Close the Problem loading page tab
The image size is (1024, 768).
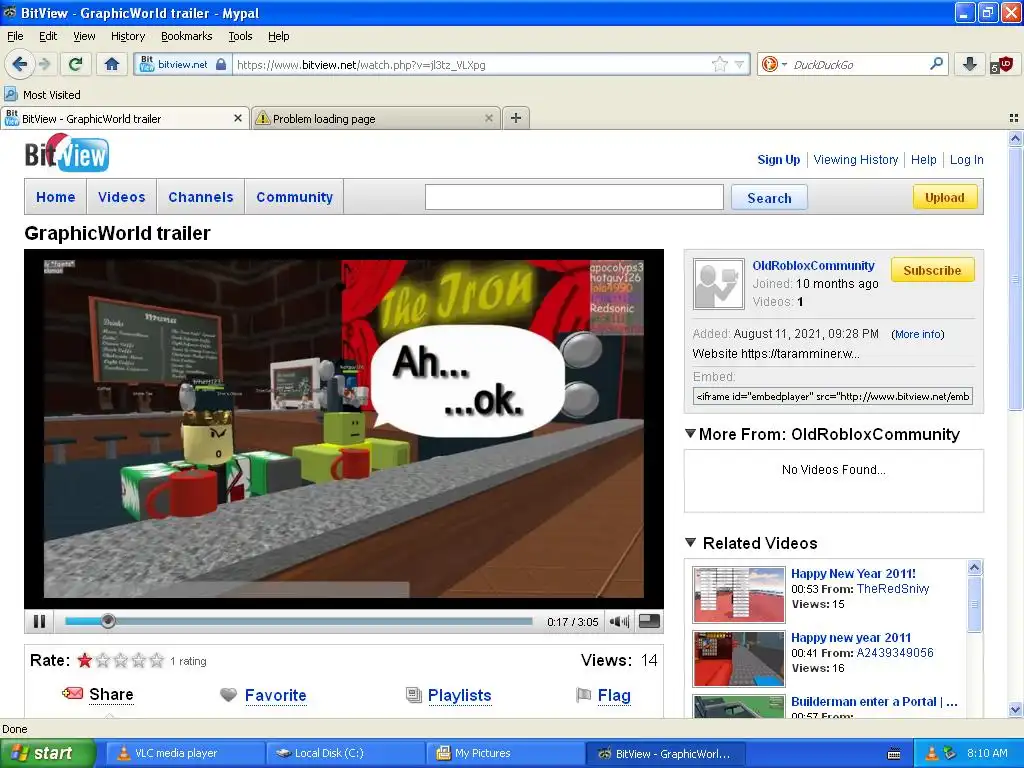coord(488,118)
